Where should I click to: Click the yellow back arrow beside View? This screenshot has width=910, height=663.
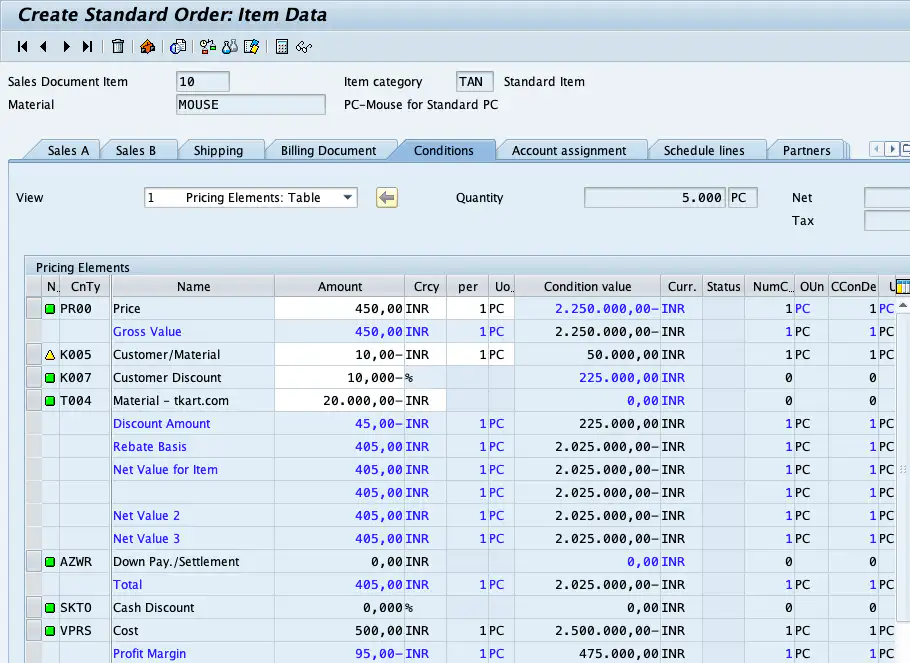tap(387, 198)
